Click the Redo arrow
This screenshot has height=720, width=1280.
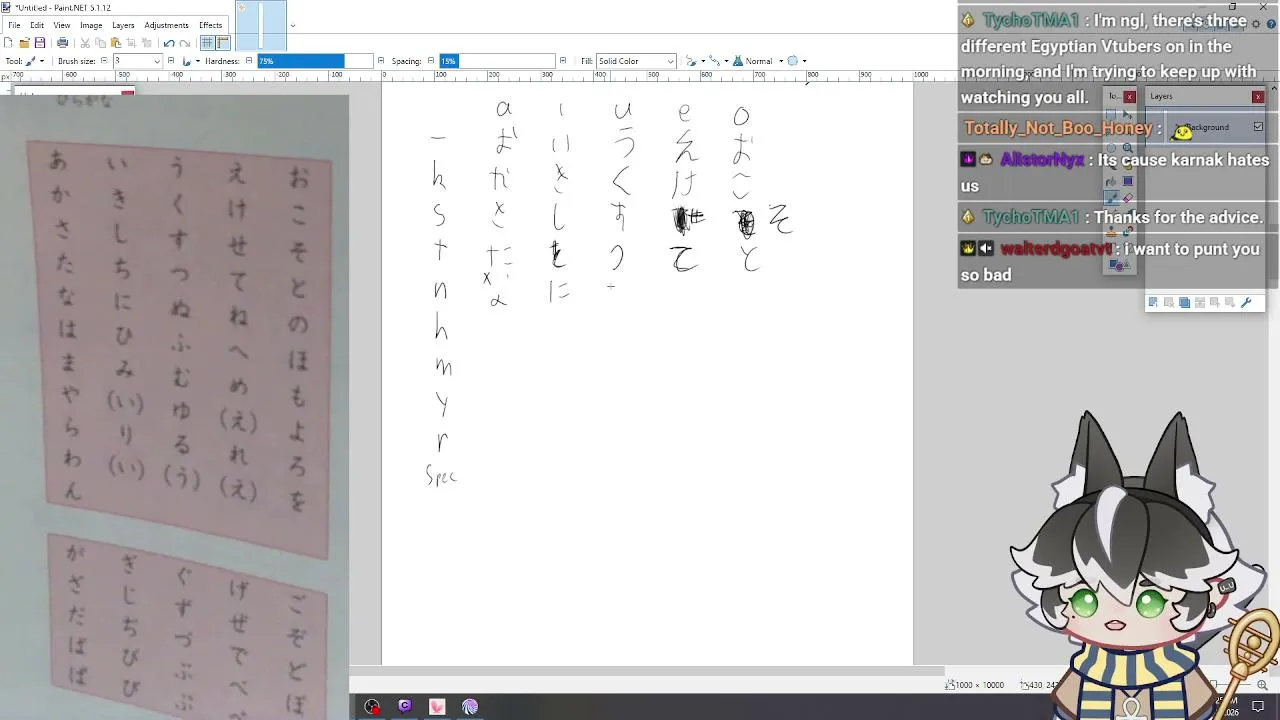(x=185, y=43)
